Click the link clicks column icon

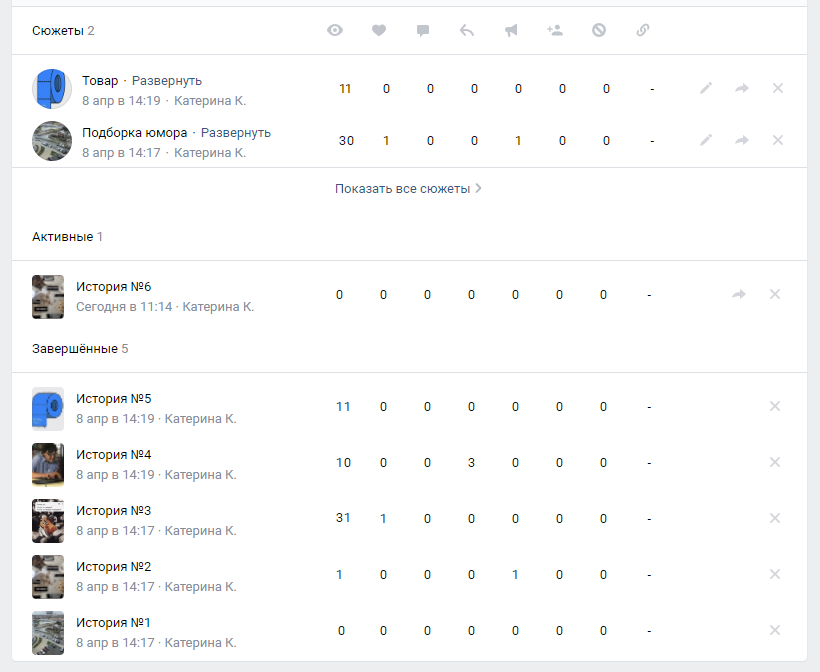(x=643, y=30)
